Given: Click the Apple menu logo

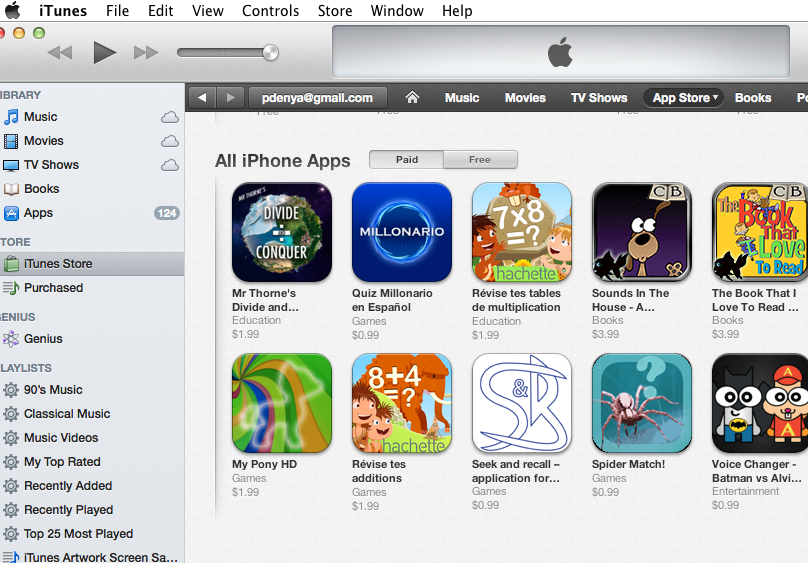Looking at the screenshot, I should (x=13, y=10).
